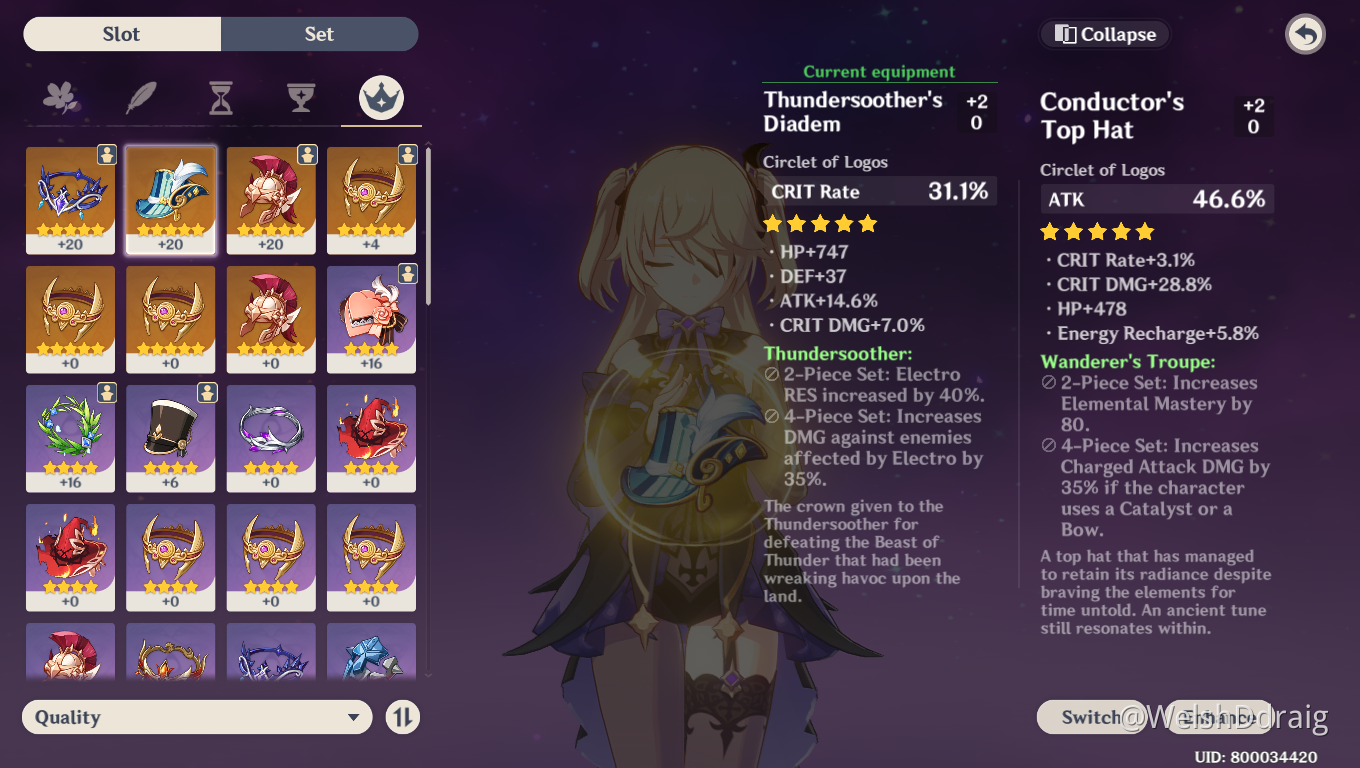This screenshot has height=768, width=1360.
Task: Select the green laurel wreath +16 artifact
Action: tap(70, 438)
